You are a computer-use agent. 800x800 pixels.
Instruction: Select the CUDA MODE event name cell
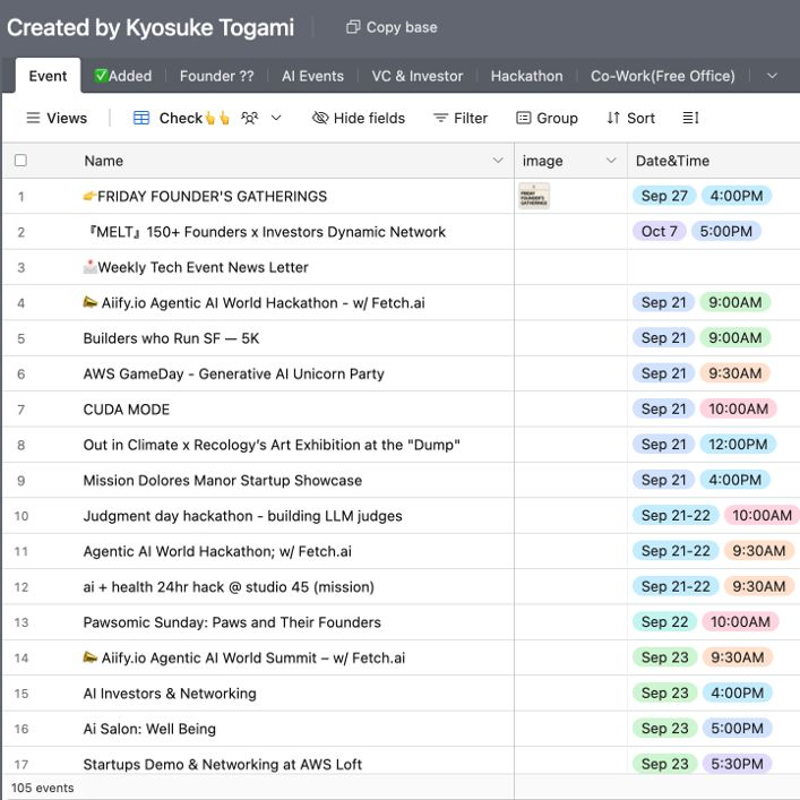tap(126, 409)
